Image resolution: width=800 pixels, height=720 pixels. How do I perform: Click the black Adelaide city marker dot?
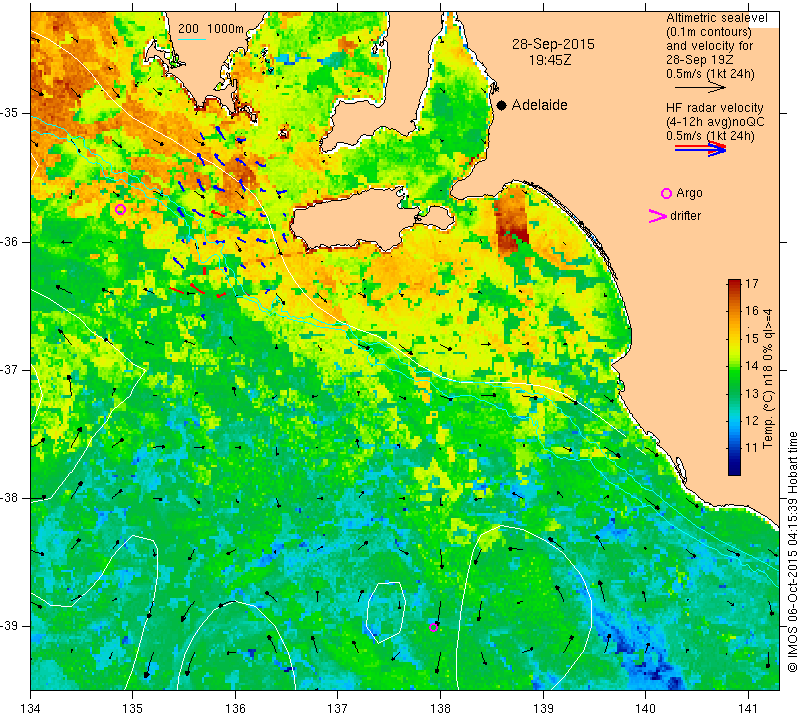pos(502,105)
